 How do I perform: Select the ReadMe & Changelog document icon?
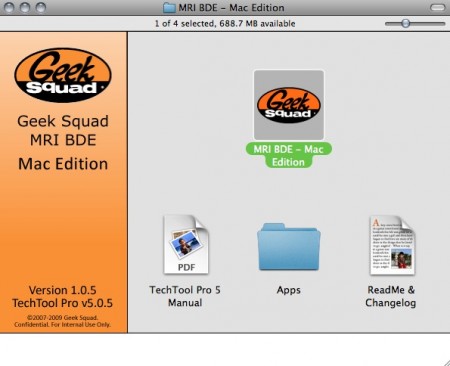point(392,245)
